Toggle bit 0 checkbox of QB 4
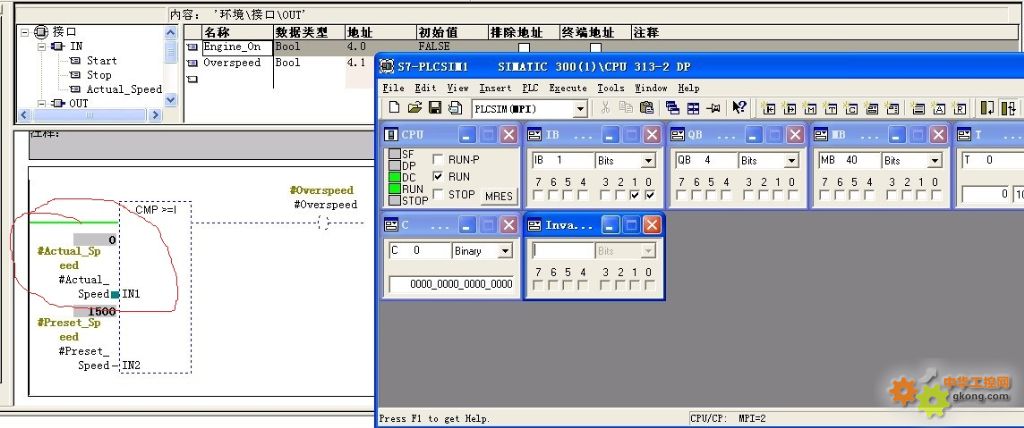 coord(793,195)
